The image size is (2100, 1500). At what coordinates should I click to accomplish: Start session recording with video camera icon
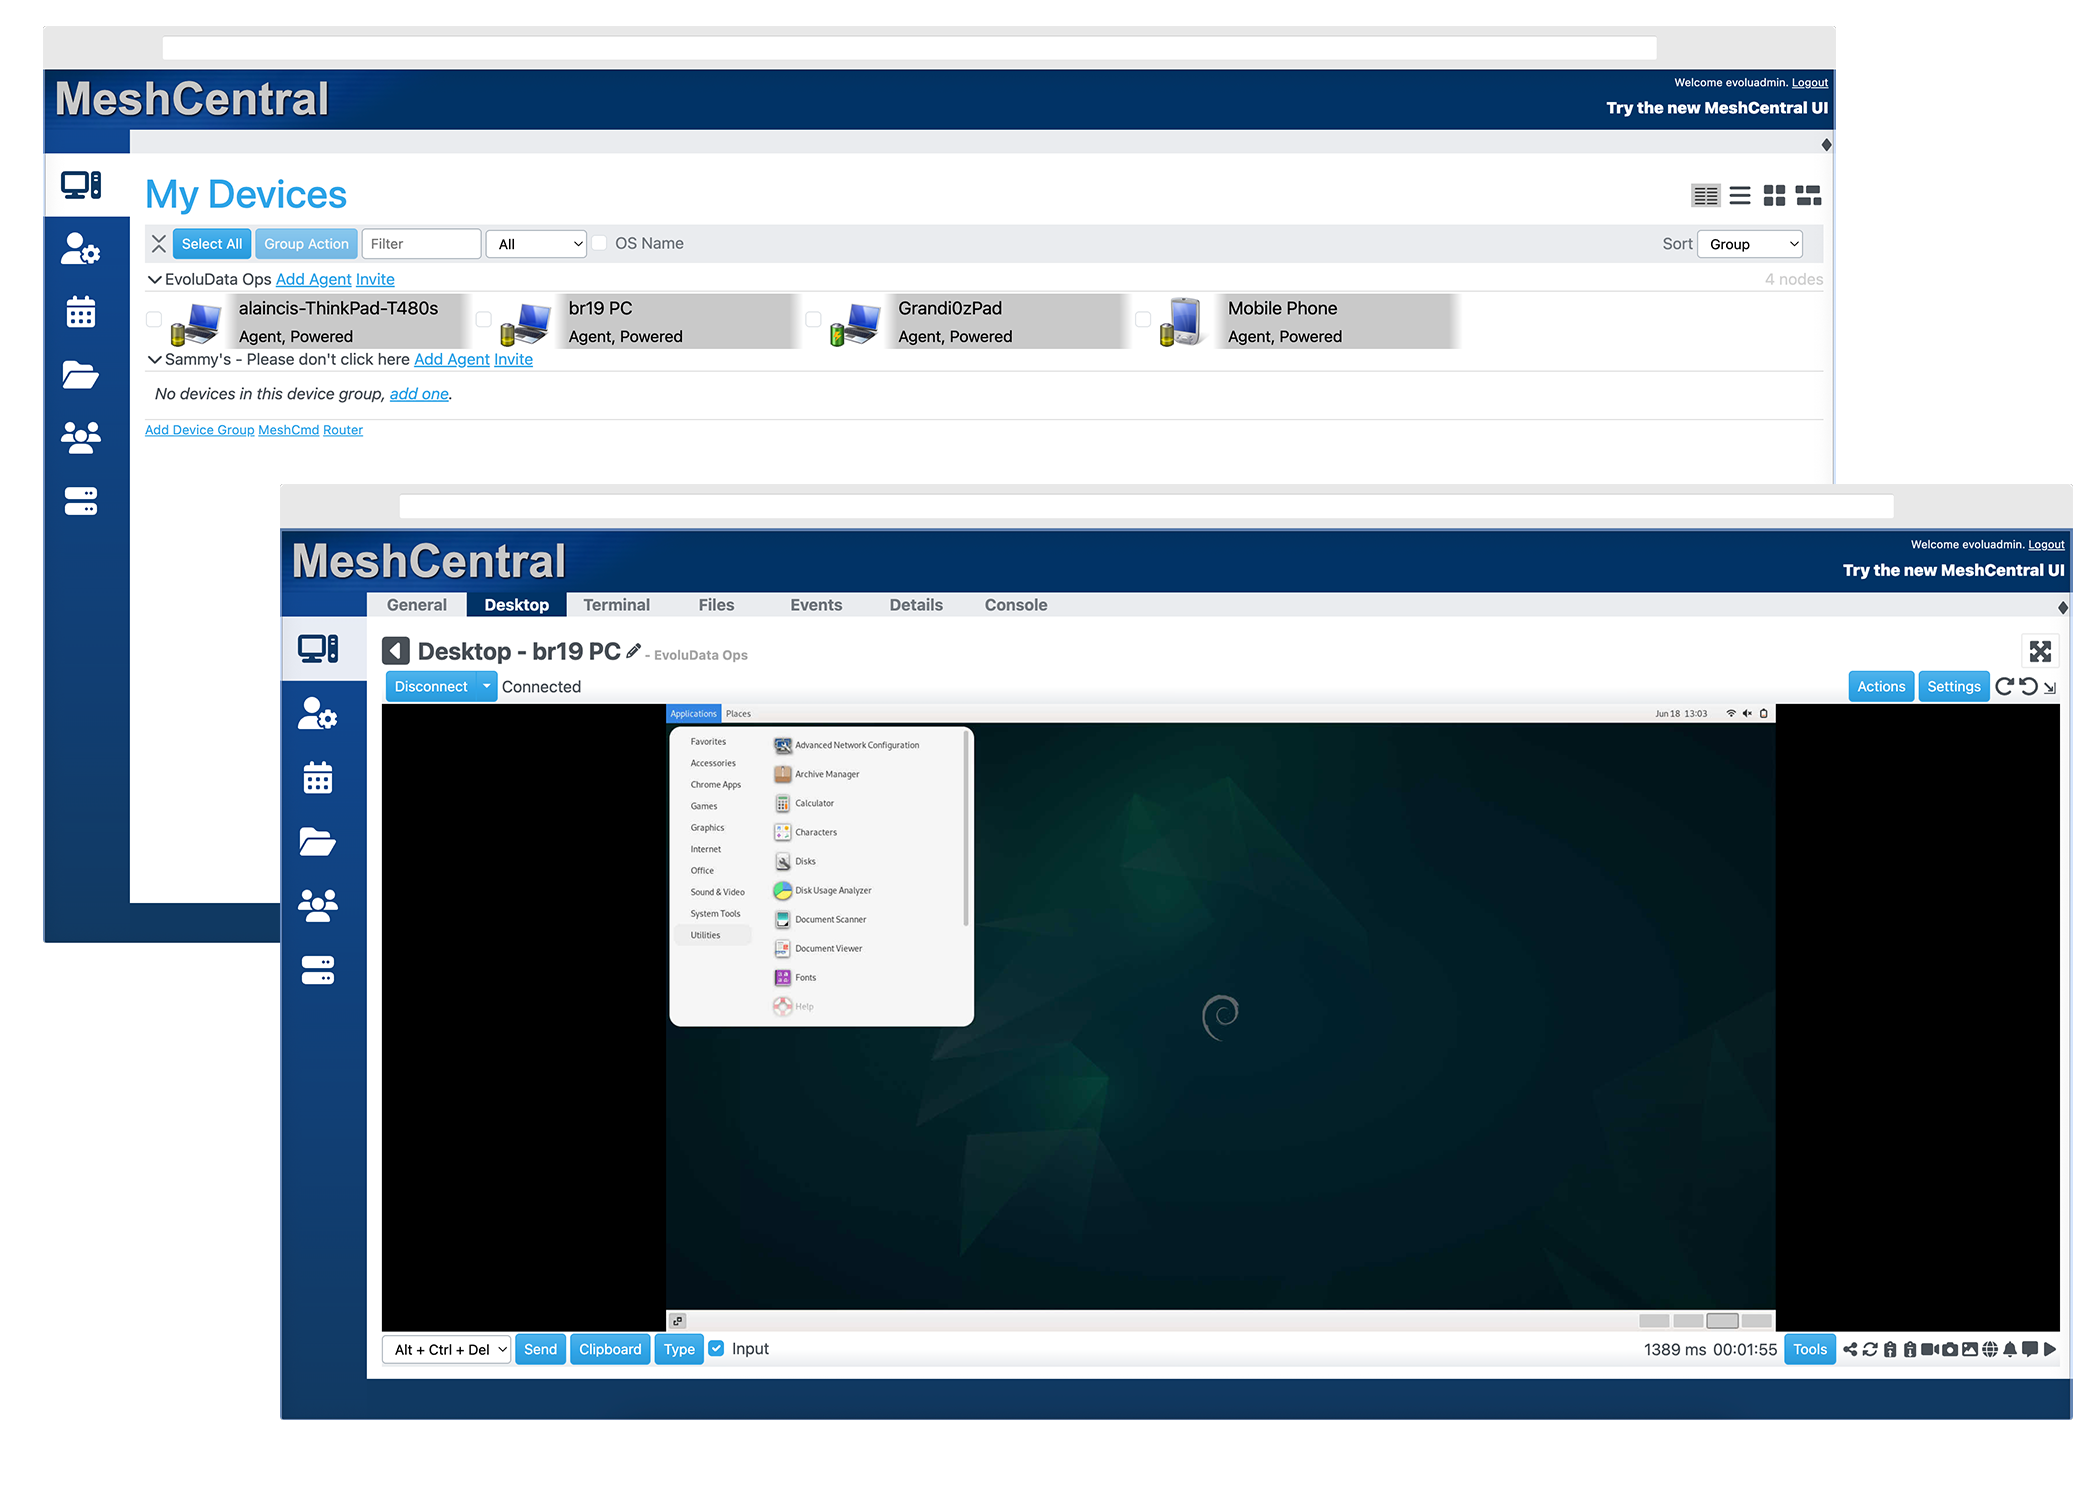point(1930,1349)
